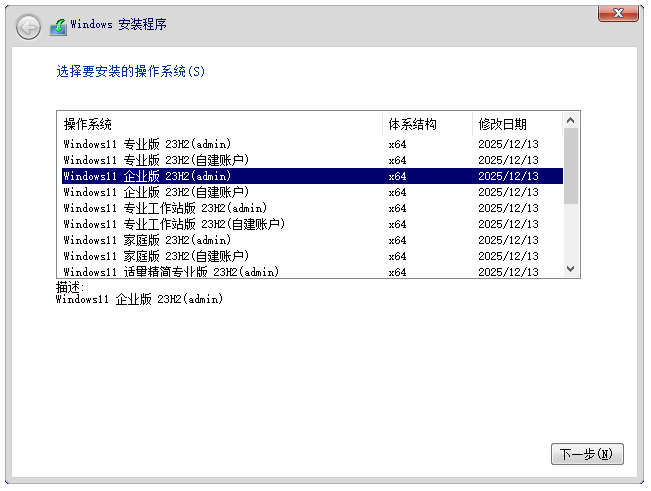Screen dimensions: 651x491
Task: Click the scrollbar down arrow
Action: click(570, 269)
